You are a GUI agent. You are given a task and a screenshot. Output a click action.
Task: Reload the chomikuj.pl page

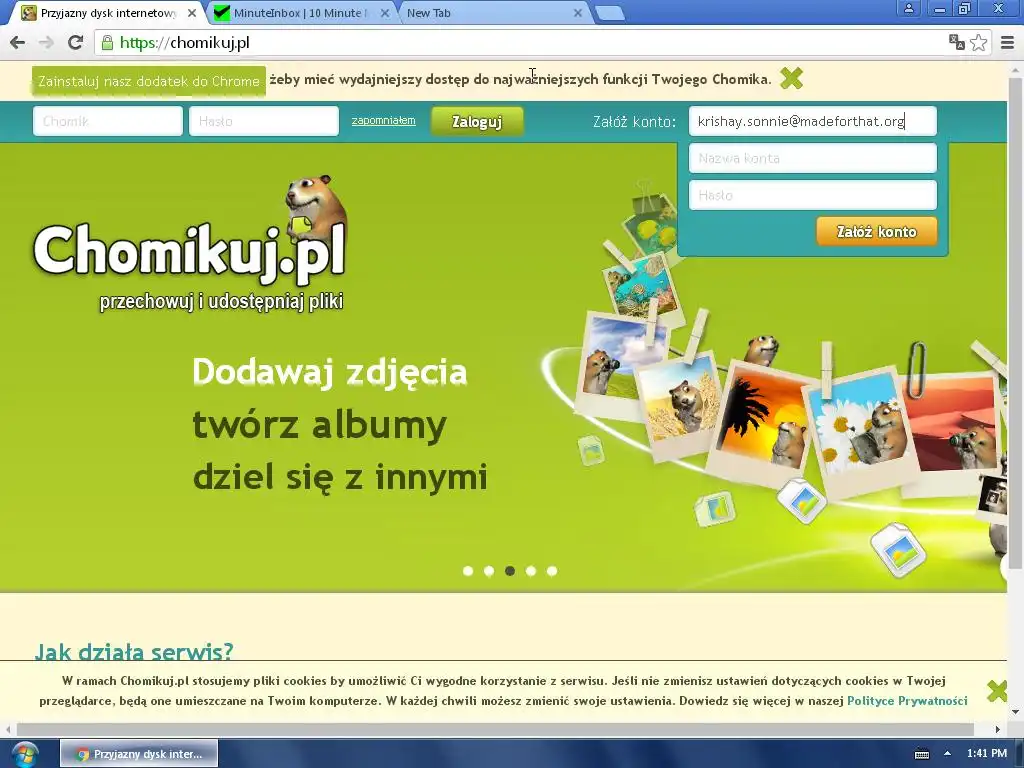point(76,43)
